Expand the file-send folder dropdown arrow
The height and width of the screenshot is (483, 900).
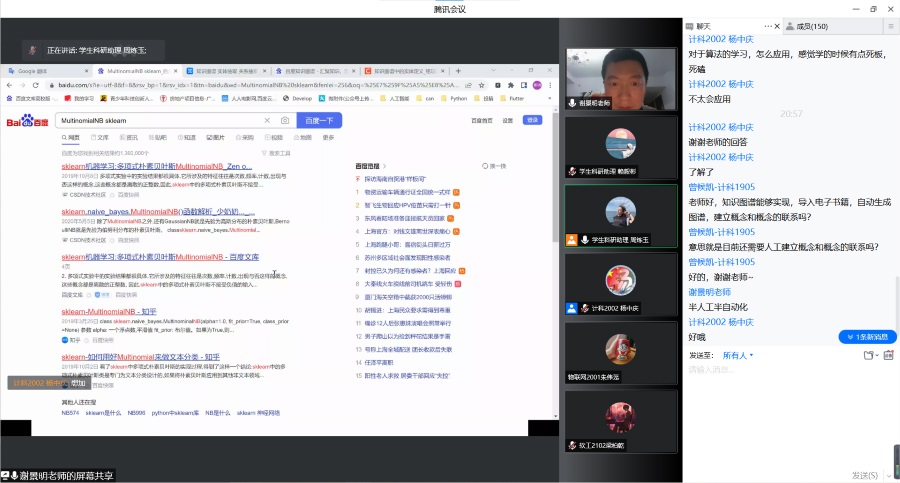(875, 355)
